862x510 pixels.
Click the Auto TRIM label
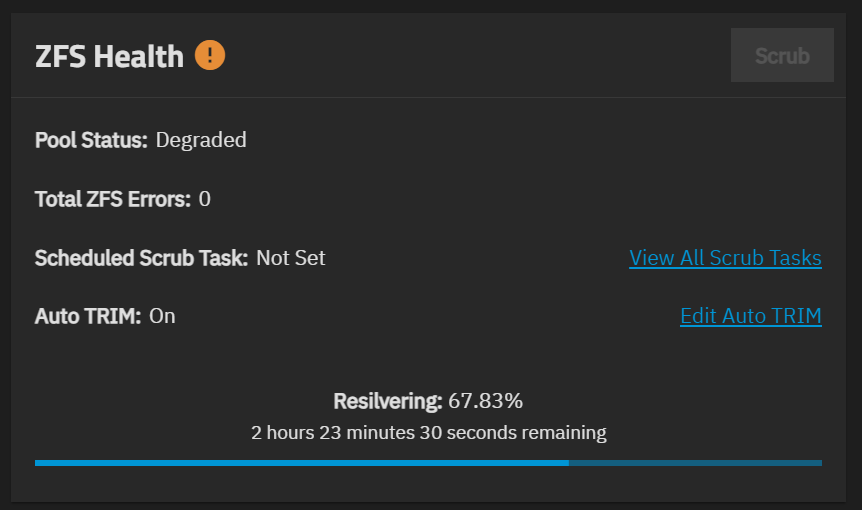88,316
